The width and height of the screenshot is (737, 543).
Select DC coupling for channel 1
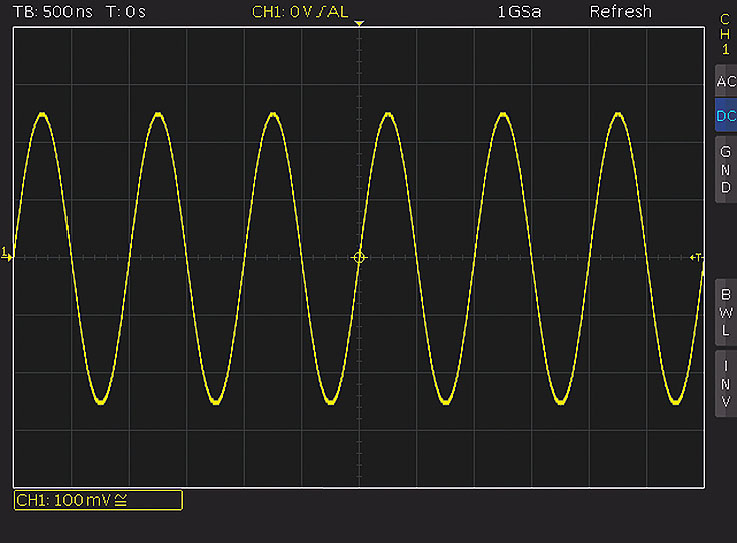(725, 116)
